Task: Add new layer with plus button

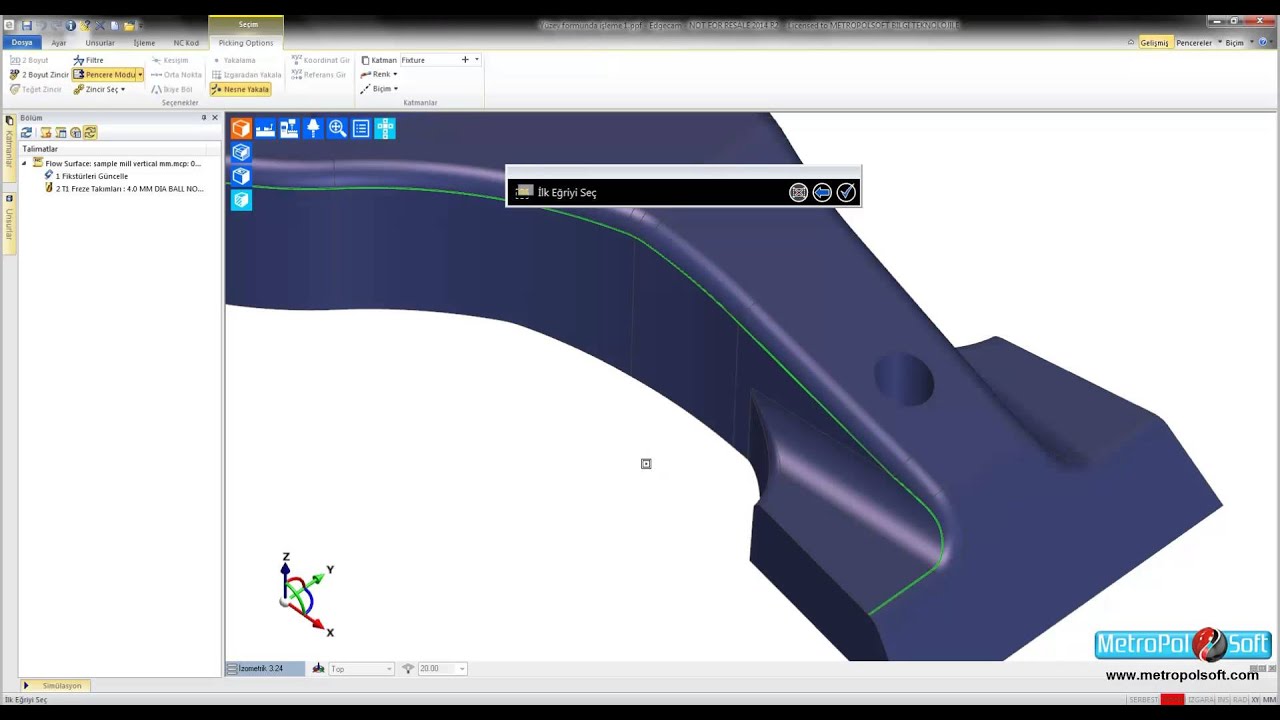Action: tap(465, 60)
